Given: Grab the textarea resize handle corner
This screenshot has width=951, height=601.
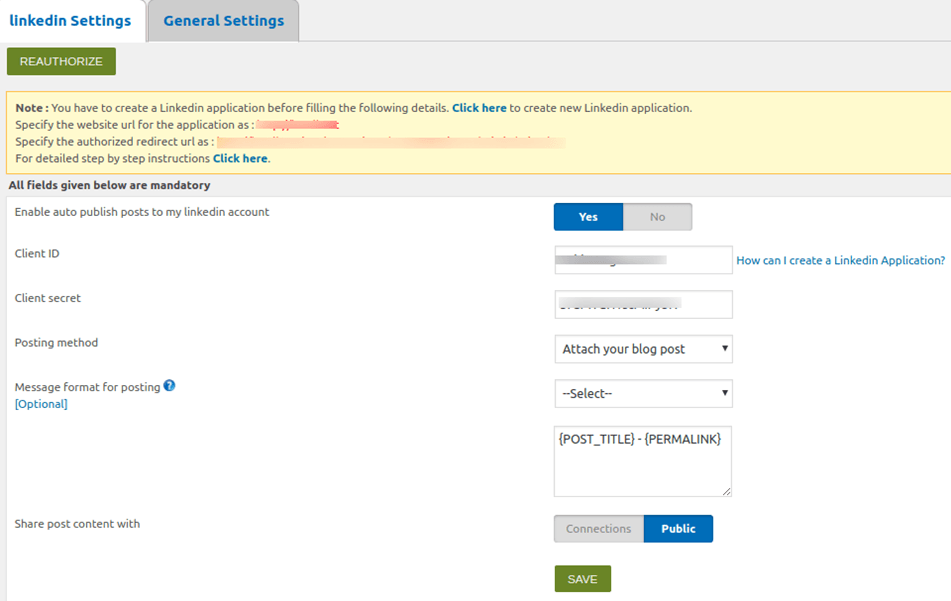Looking at the screenshot, I should click(x=727, y=492).
